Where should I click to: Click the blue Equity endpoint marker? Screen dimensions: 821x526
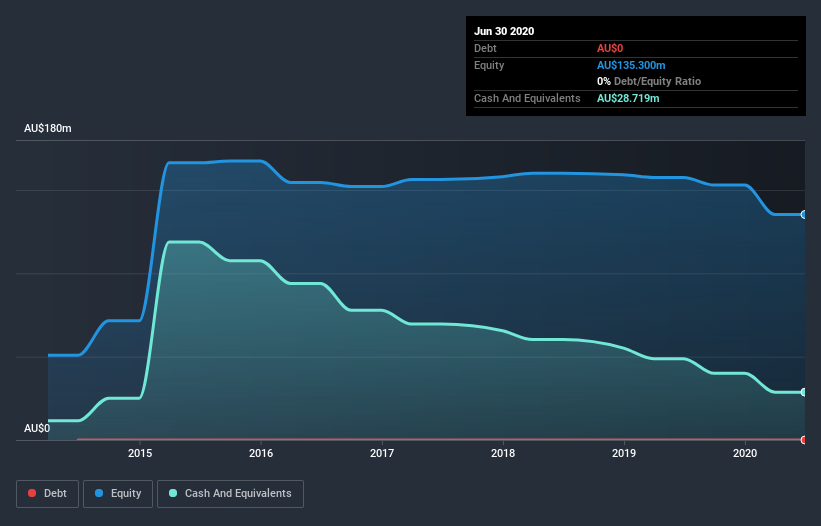[x=804, y=215]
